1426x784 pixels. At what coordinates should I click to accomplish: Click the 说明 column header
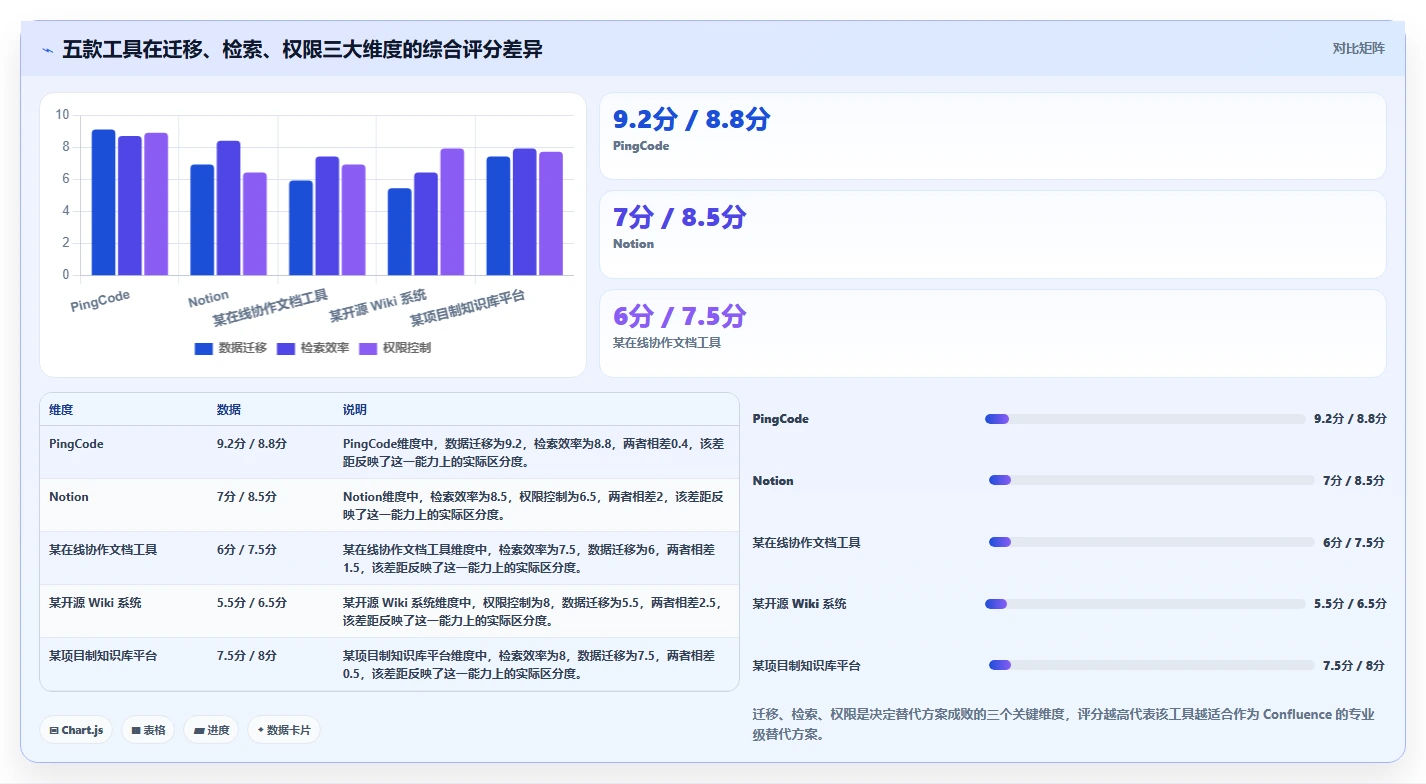(355, 410)
